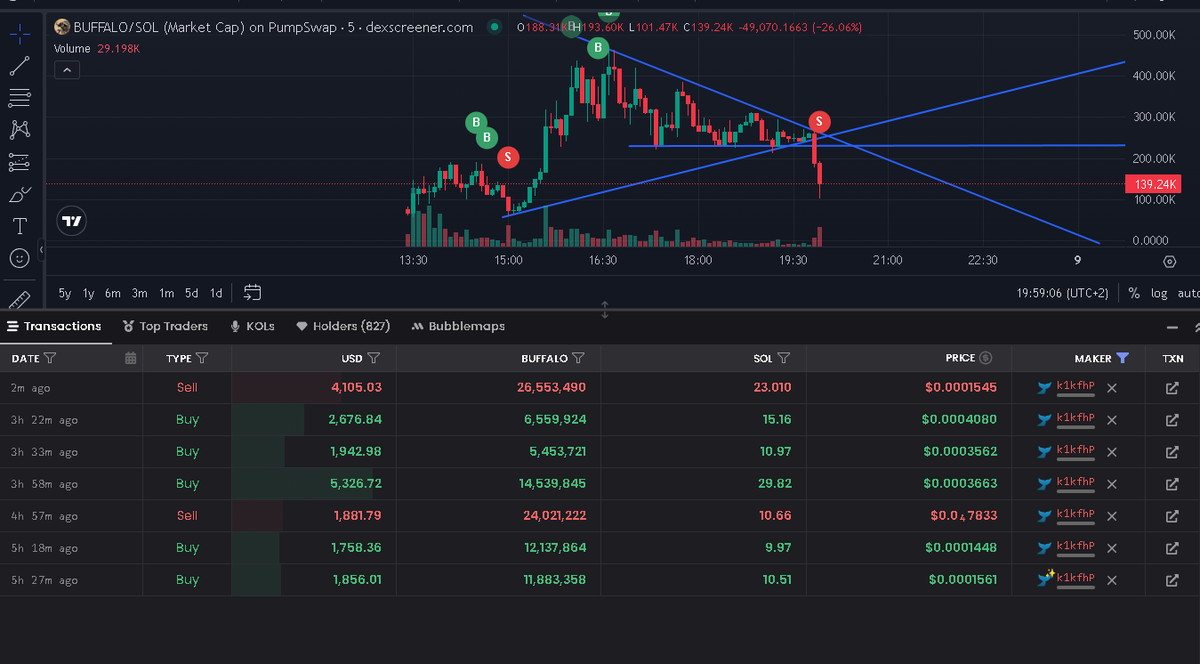Toggle USD currency icon in PRICE header
This screenshot has width=1200, height=664.
985,358
